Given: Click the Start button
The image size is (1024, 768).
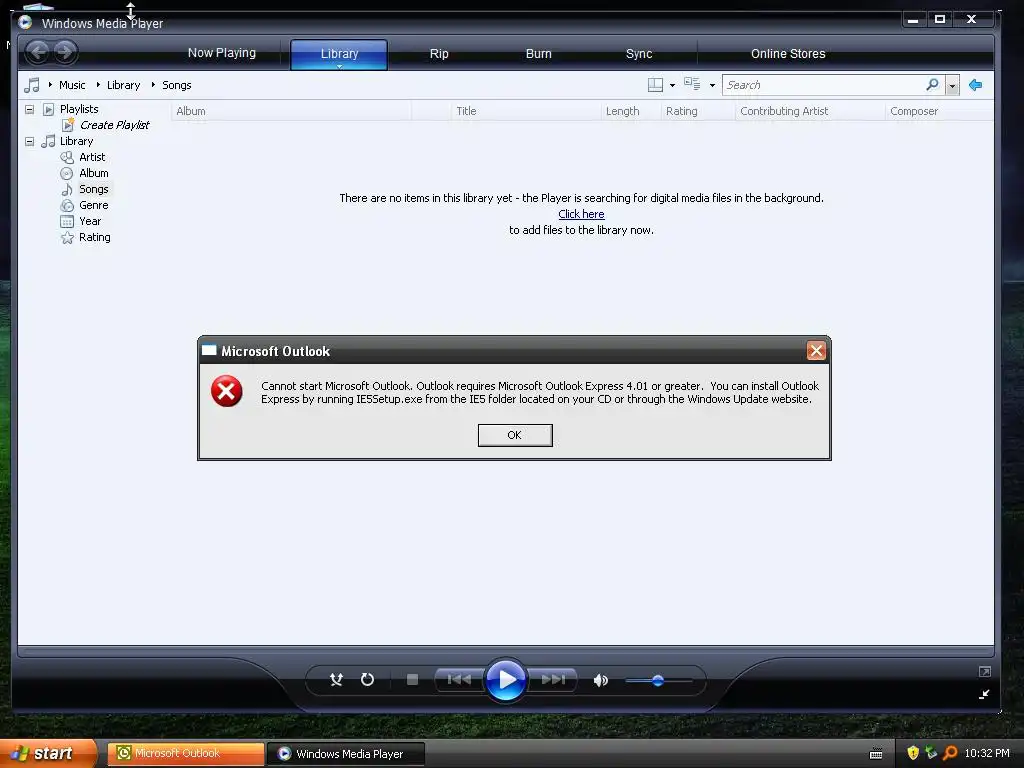Looking at the screenshot, I should click(48, 753).
